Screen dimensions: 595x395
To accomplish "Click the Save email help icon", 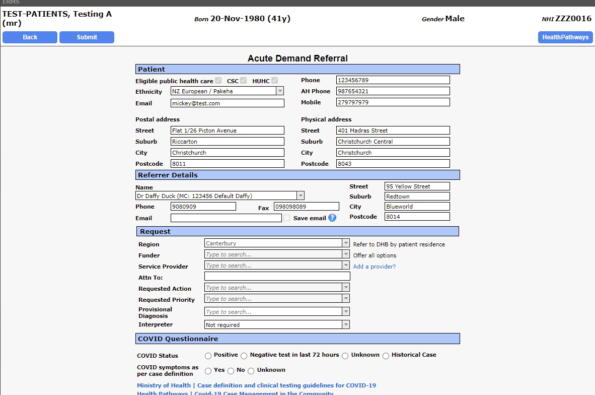I will pyautogui.click(x=332, y=218).
